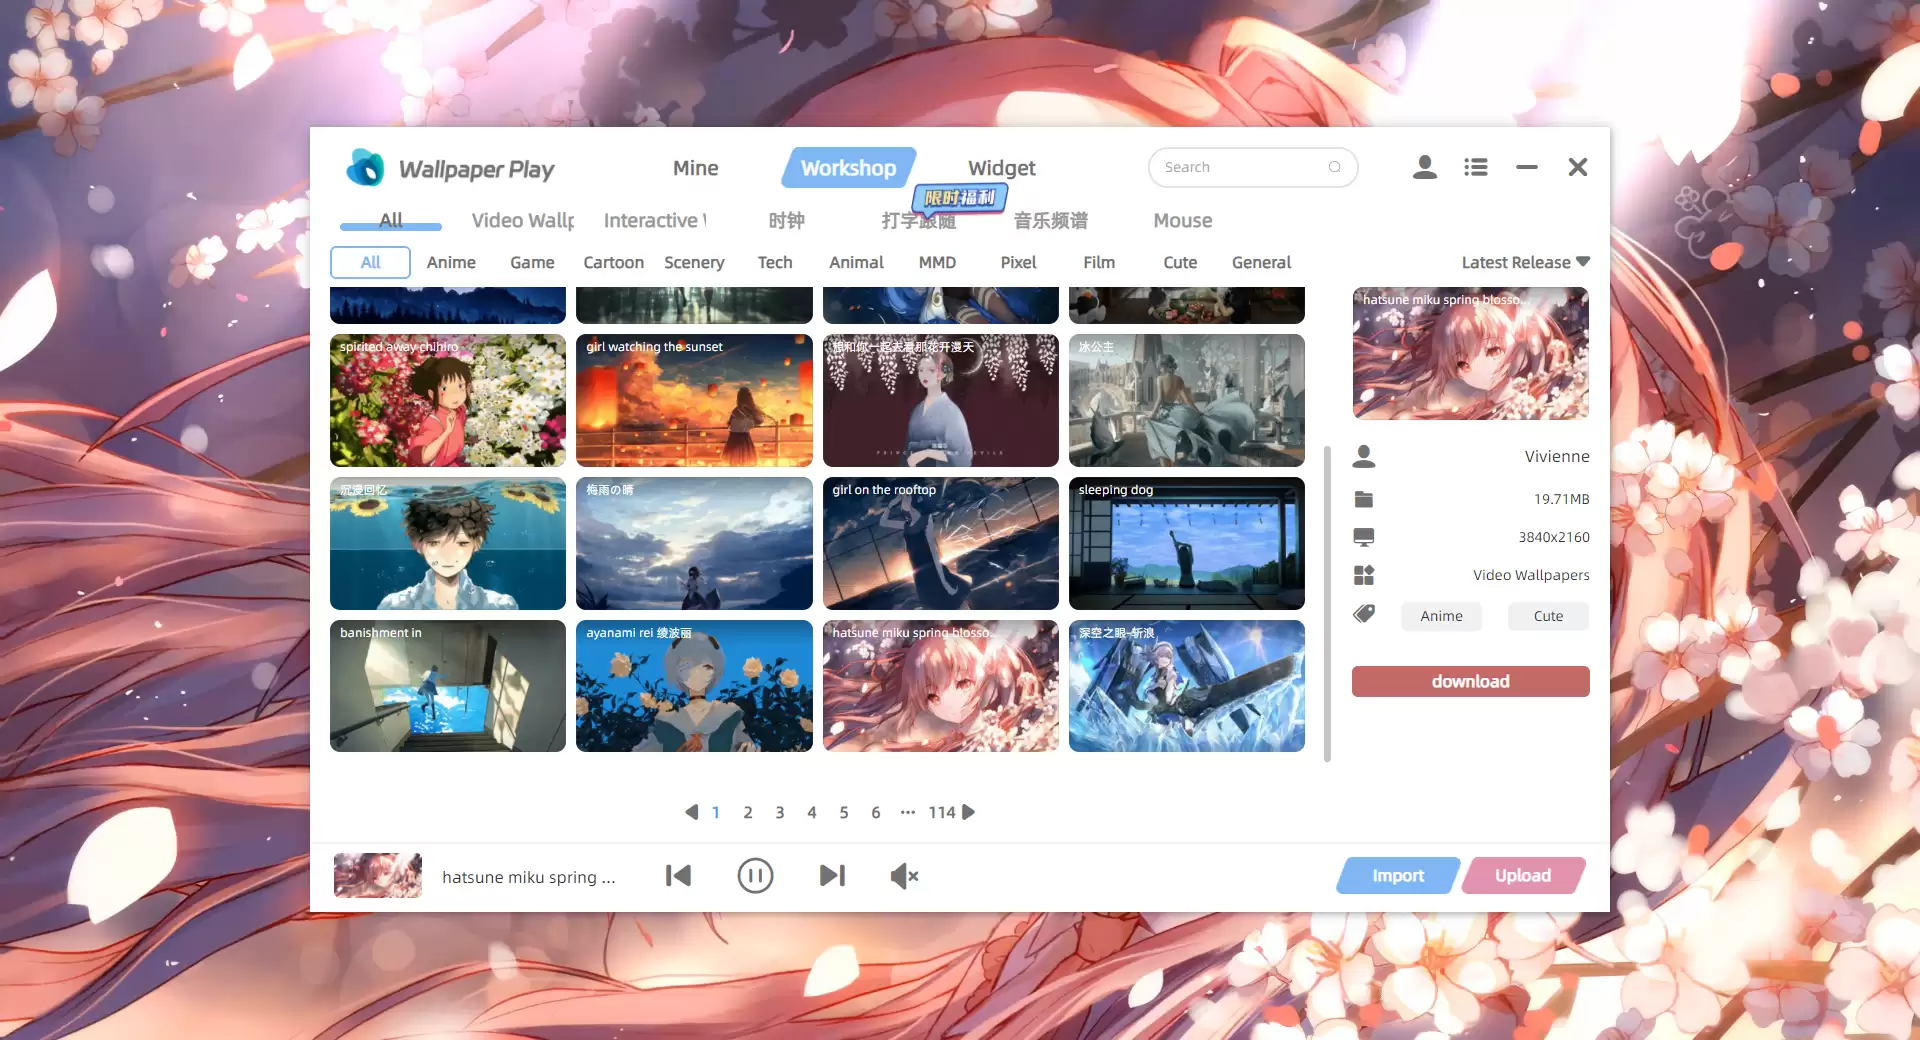Filter by Pixel category

click(x=1018, y=262)
